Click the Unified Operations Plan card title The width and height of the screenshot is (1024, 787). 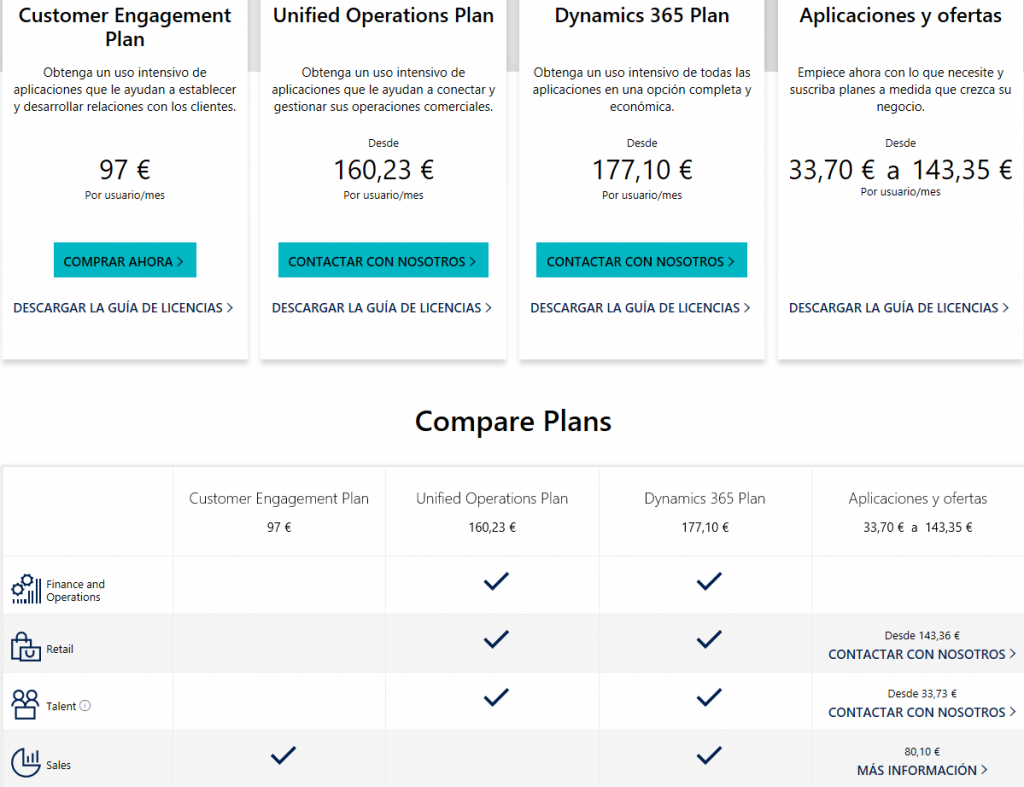tap(383, 15)
